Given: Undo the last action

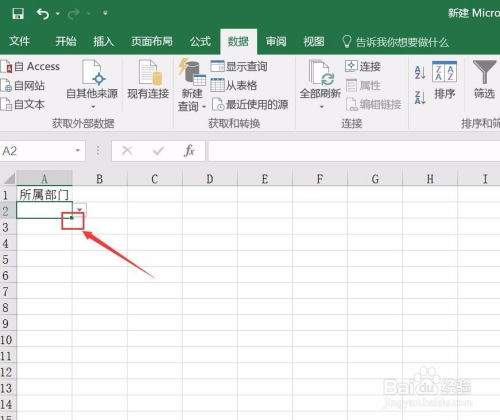Looking at the screenshot, I should 43,14.
